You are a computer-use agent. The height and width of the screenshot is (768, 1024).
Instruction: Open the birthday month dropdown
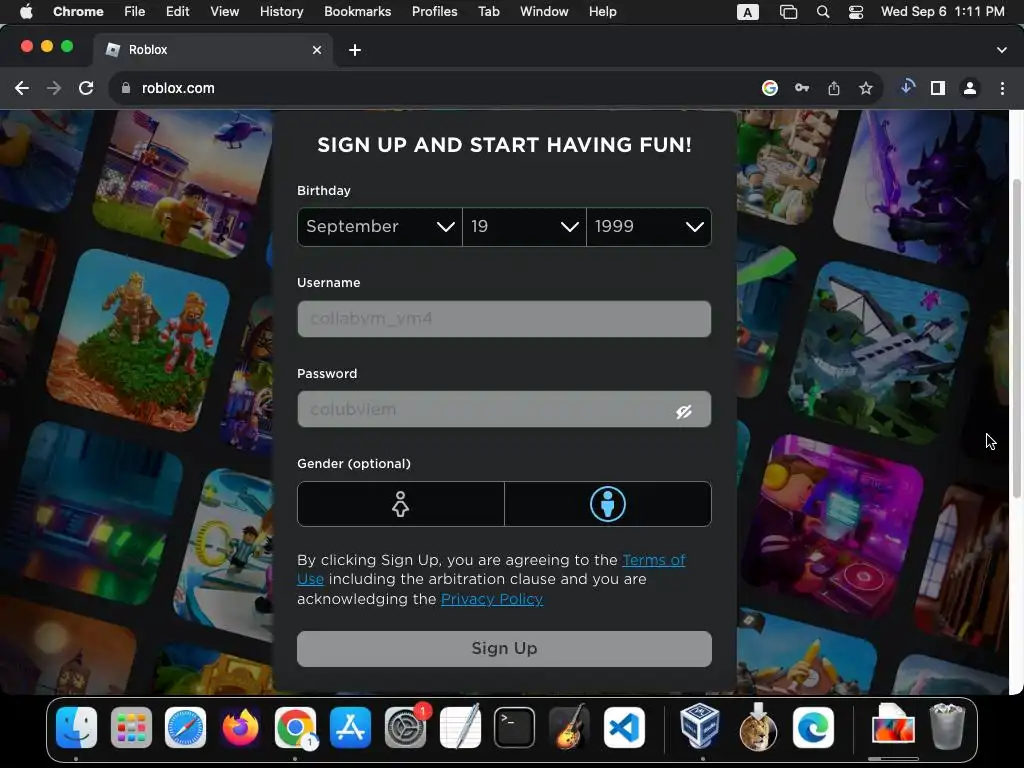pyautogui.click(x=379, y=227)
